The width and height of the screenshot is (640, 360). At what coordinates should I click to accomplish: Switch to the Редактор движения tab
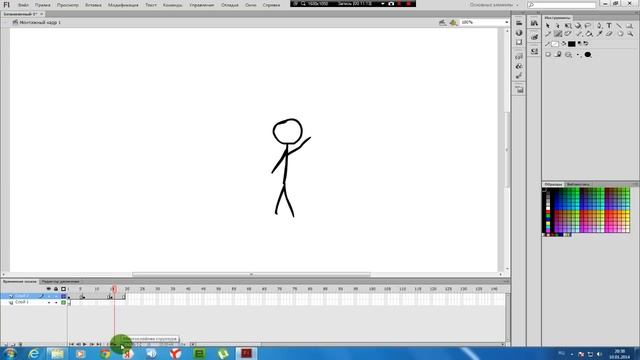pos(60,282)
